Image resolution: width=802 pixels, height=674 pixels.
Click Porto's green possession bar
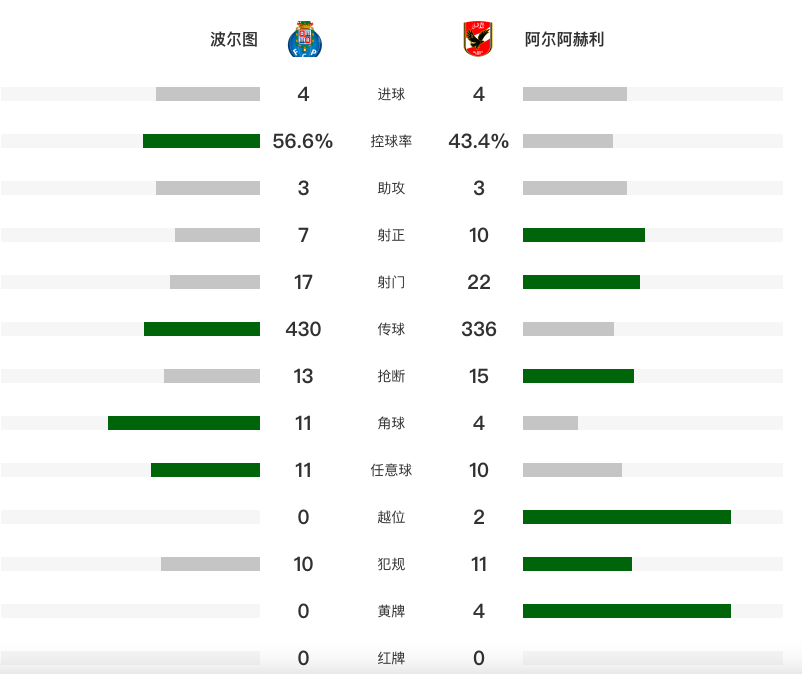click(202, 141)
